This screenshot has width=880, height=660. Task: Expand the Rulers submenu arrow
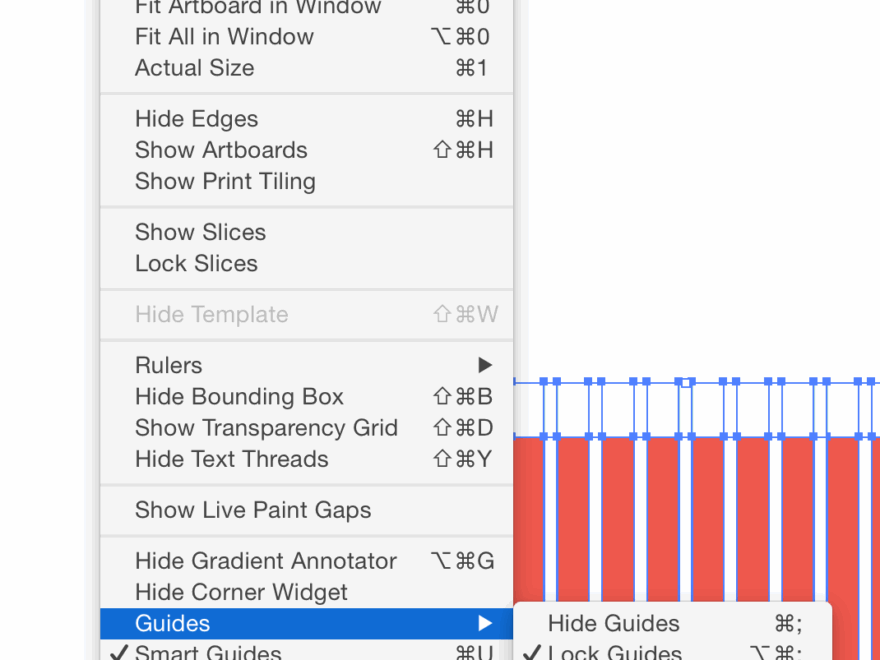point(485,365)
